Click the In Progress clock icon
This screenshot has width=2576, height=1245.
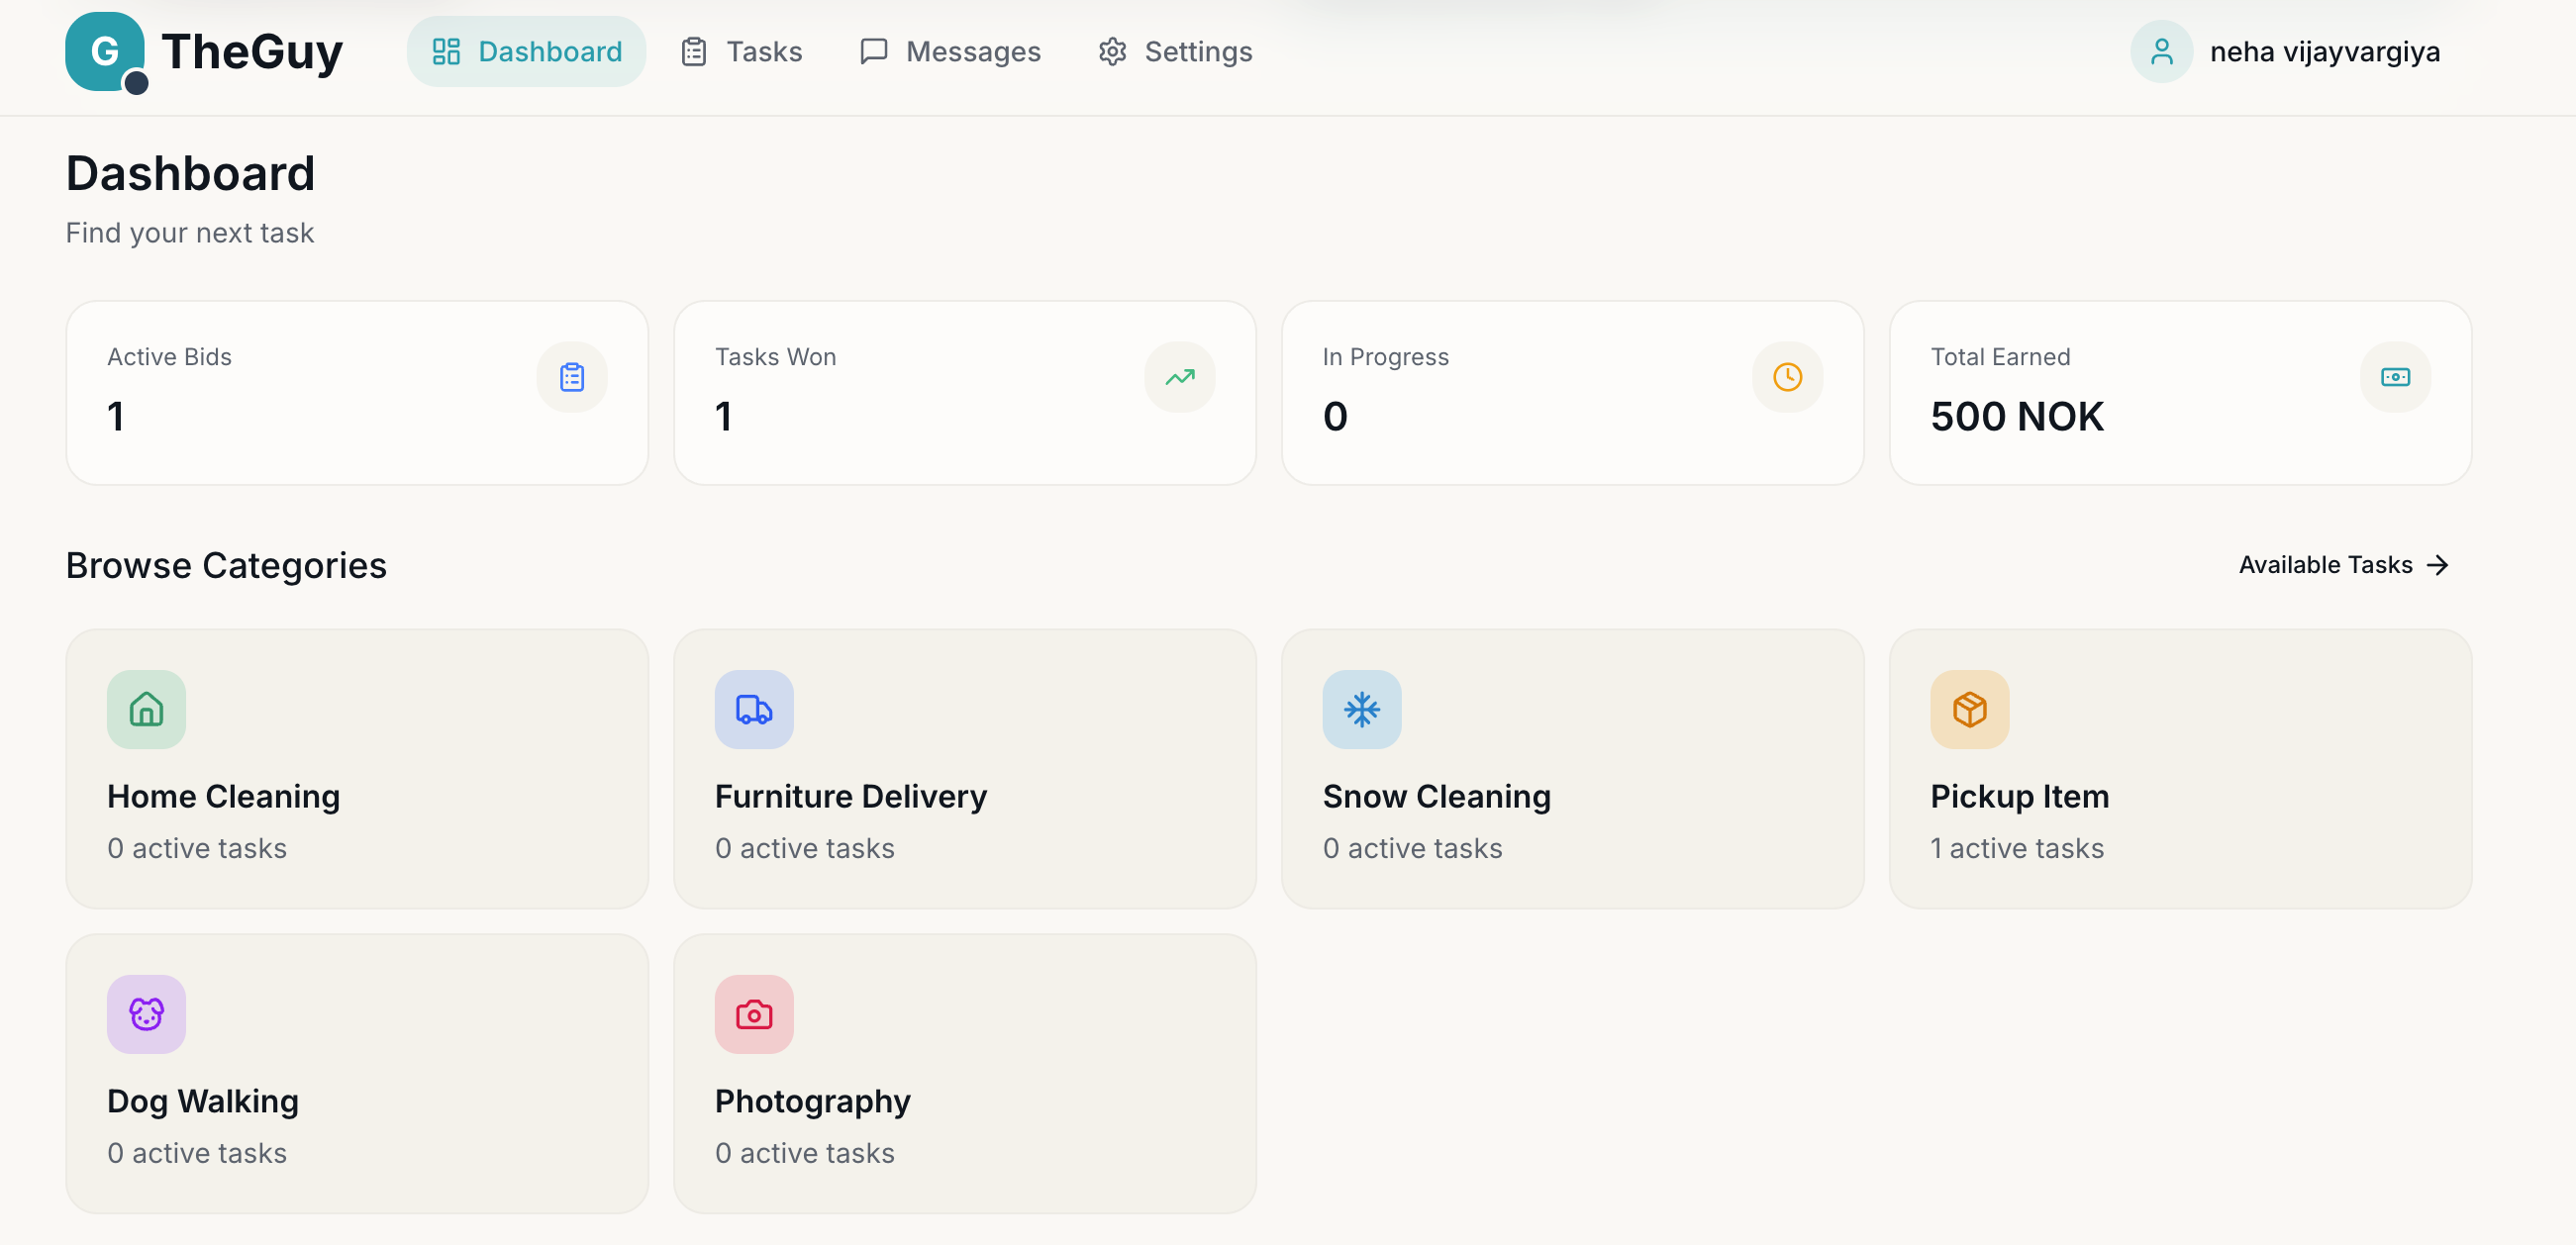(x=1787, y=377)
